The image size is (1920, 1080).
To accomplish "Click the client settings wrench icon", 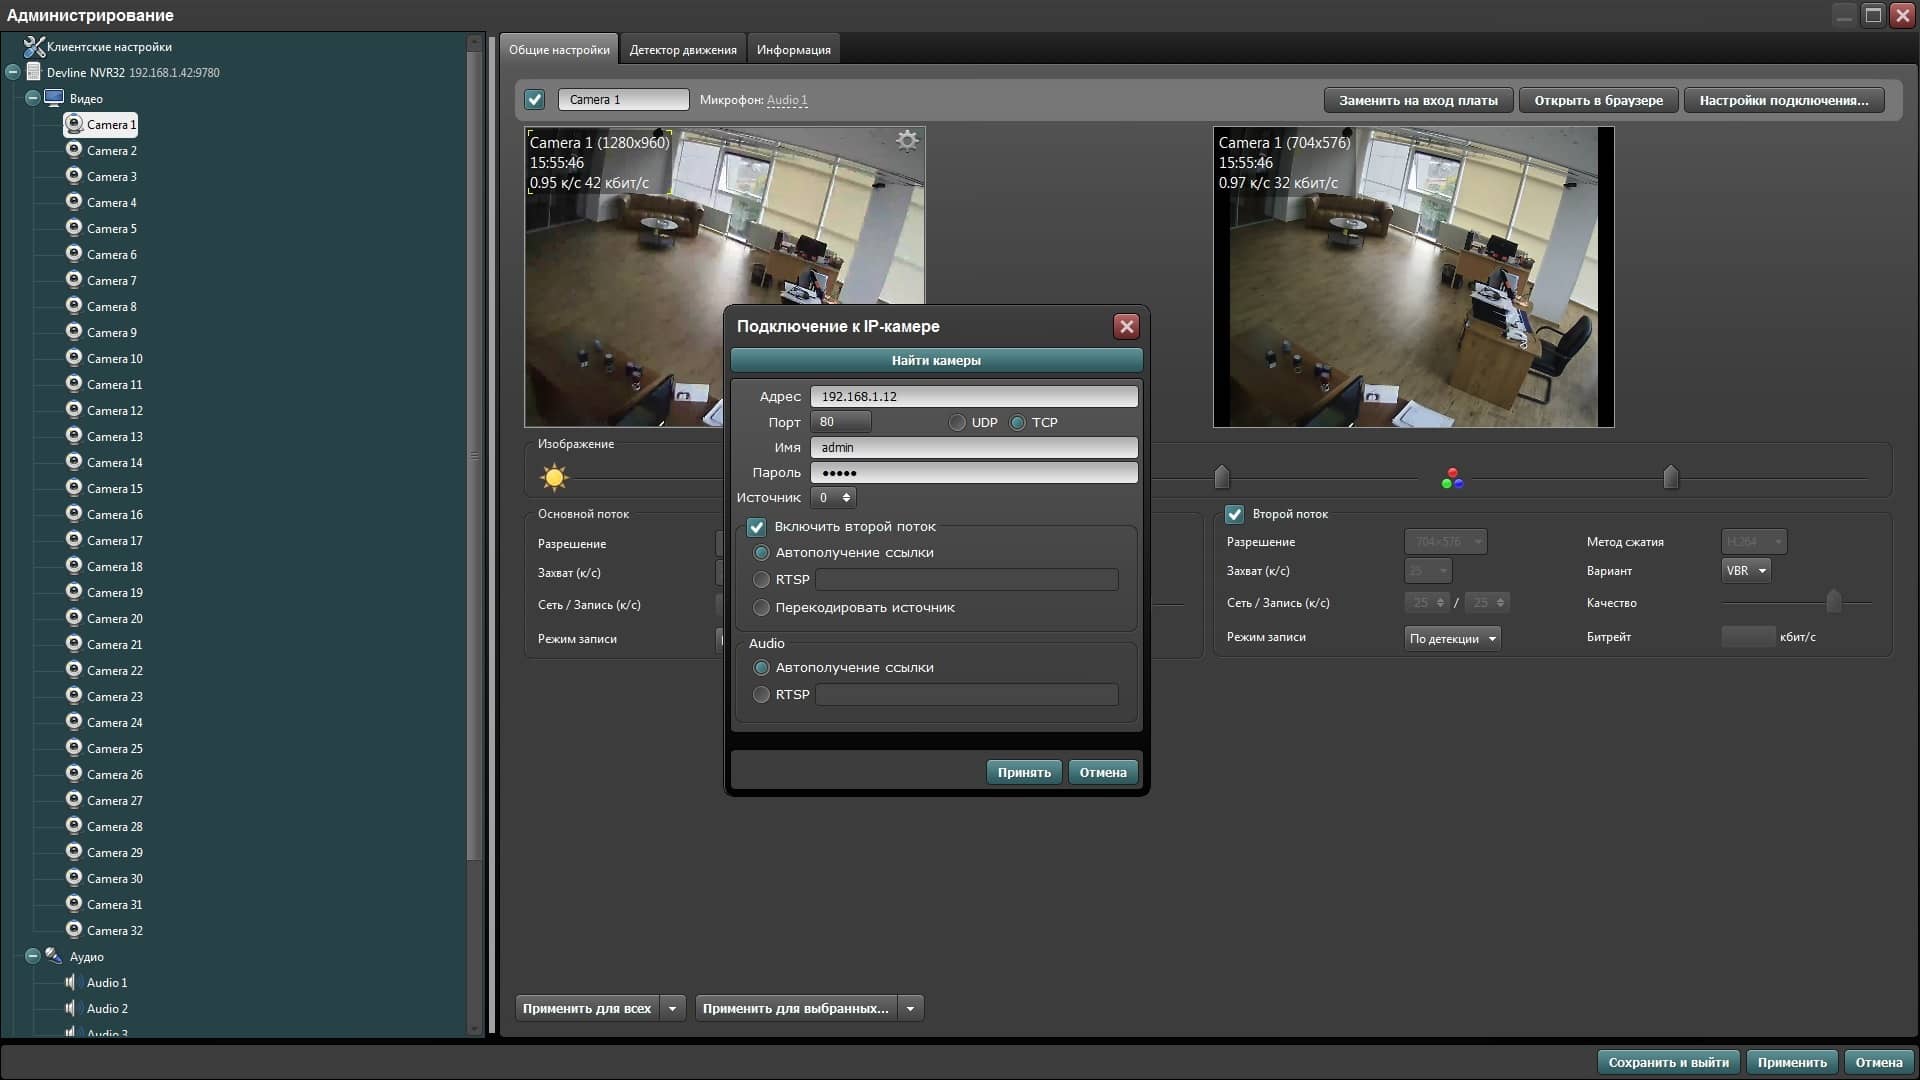I will [34, 47].
